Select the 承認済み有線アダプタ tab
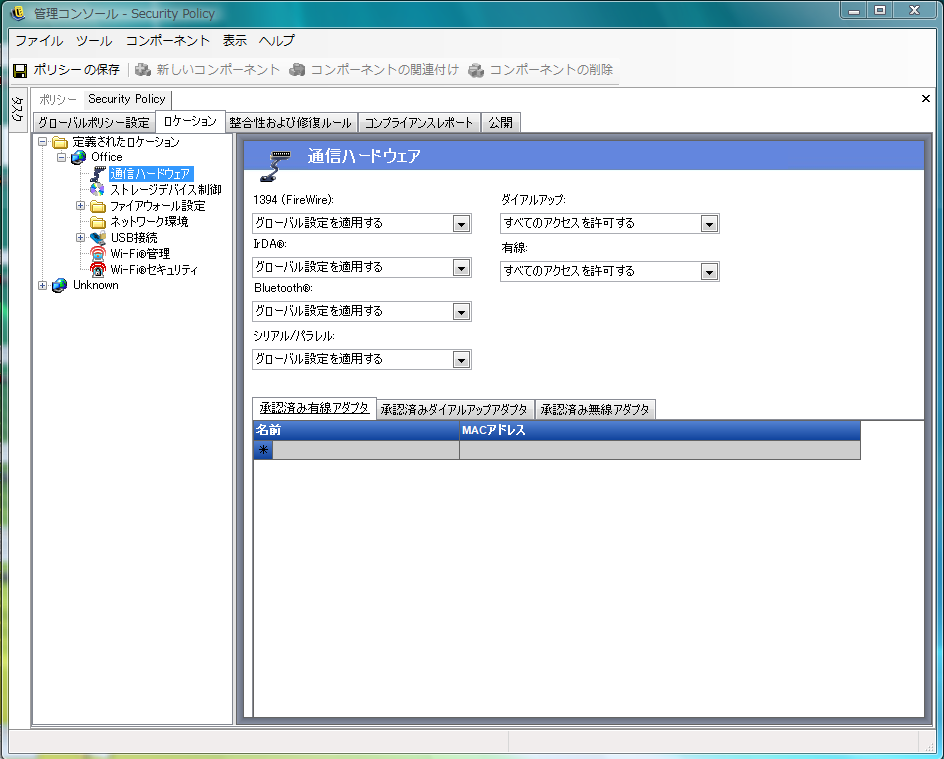The height and width of the screenshot is (759, 944). point(314,408)
